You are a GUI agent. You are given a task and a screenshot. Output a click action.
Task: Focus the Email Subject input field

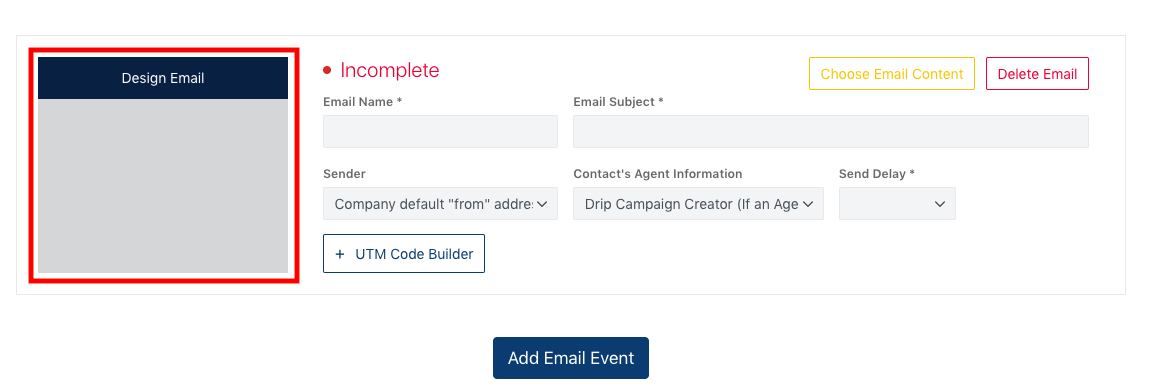click(830, 131)
